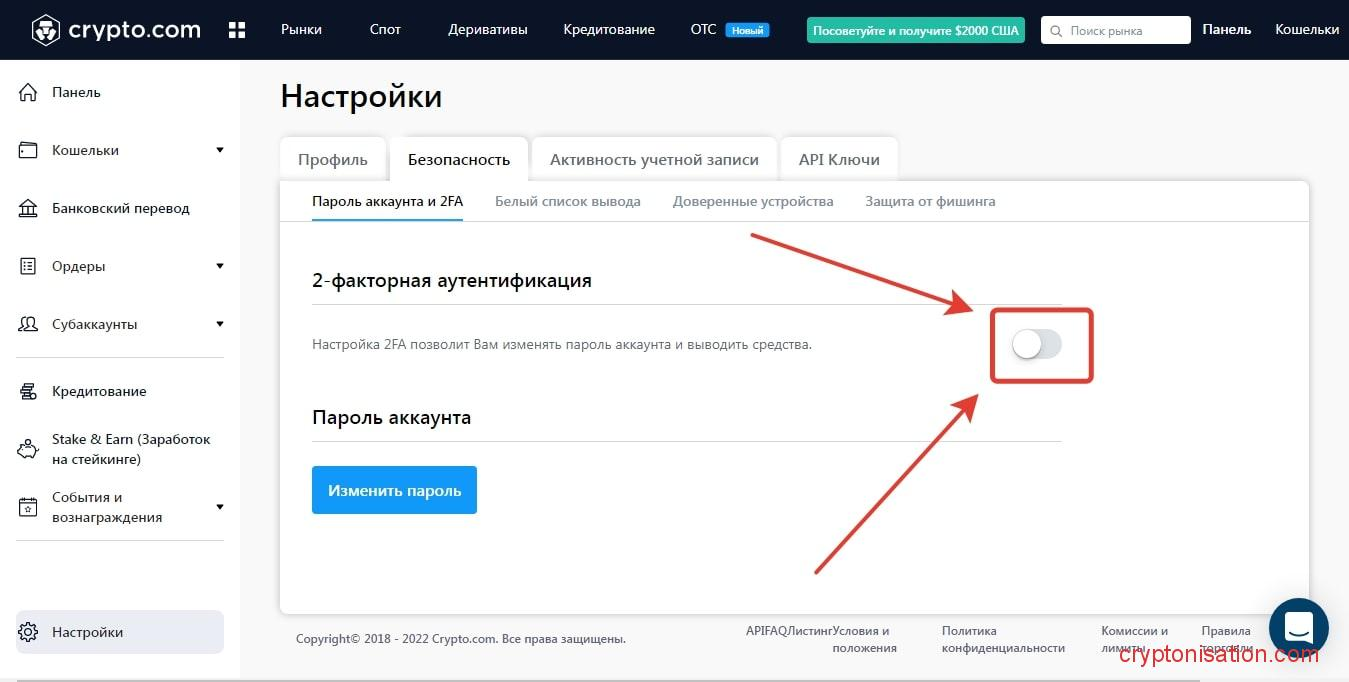Image resolution: width=1349 pixels, height=682 pixels.
Task: Click the Crypto.com logo
Action: [x=116, y=30]
